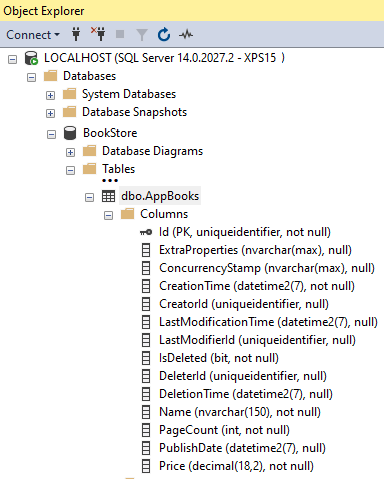Click the Disconnect plug icon with red X
Viewport: 384px width, 479px height.
pyautogui.click(x=98, y=34)
